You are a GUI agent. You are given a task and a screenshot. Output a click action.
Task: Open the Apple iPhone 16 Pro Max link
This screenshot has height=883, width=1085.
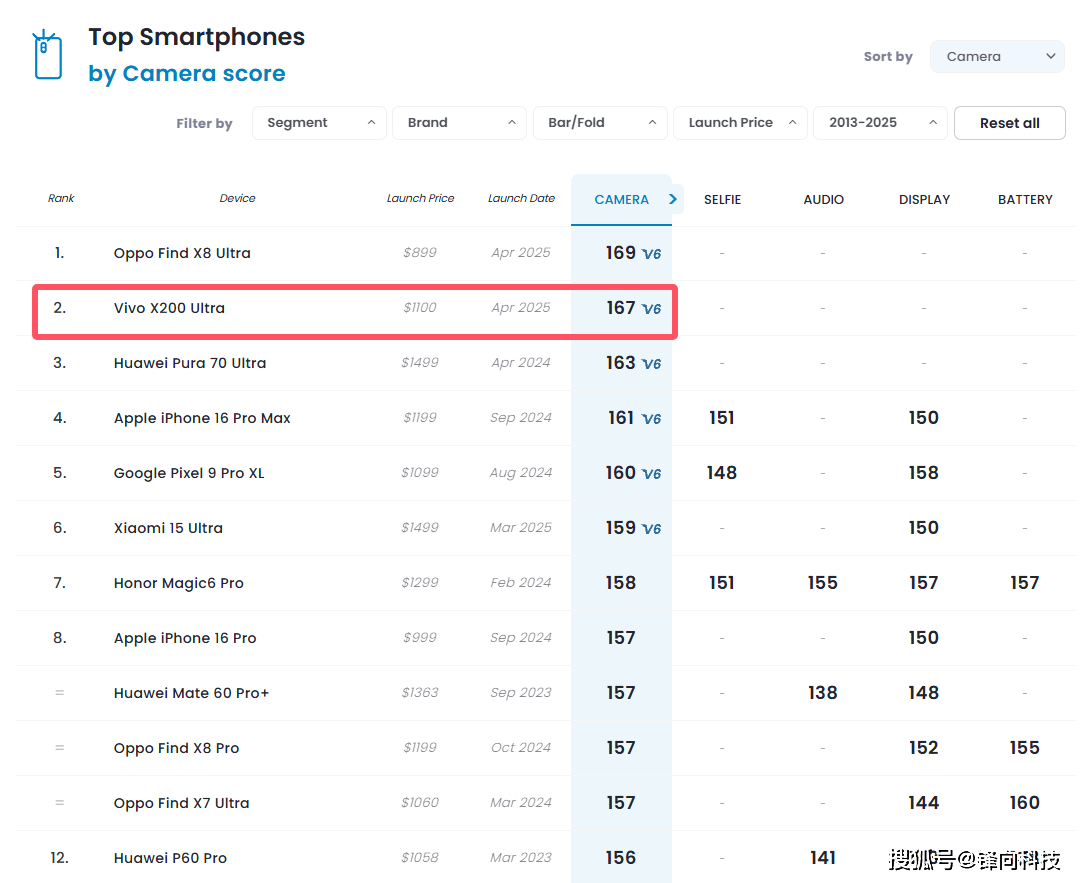click(x=202, y=418)
